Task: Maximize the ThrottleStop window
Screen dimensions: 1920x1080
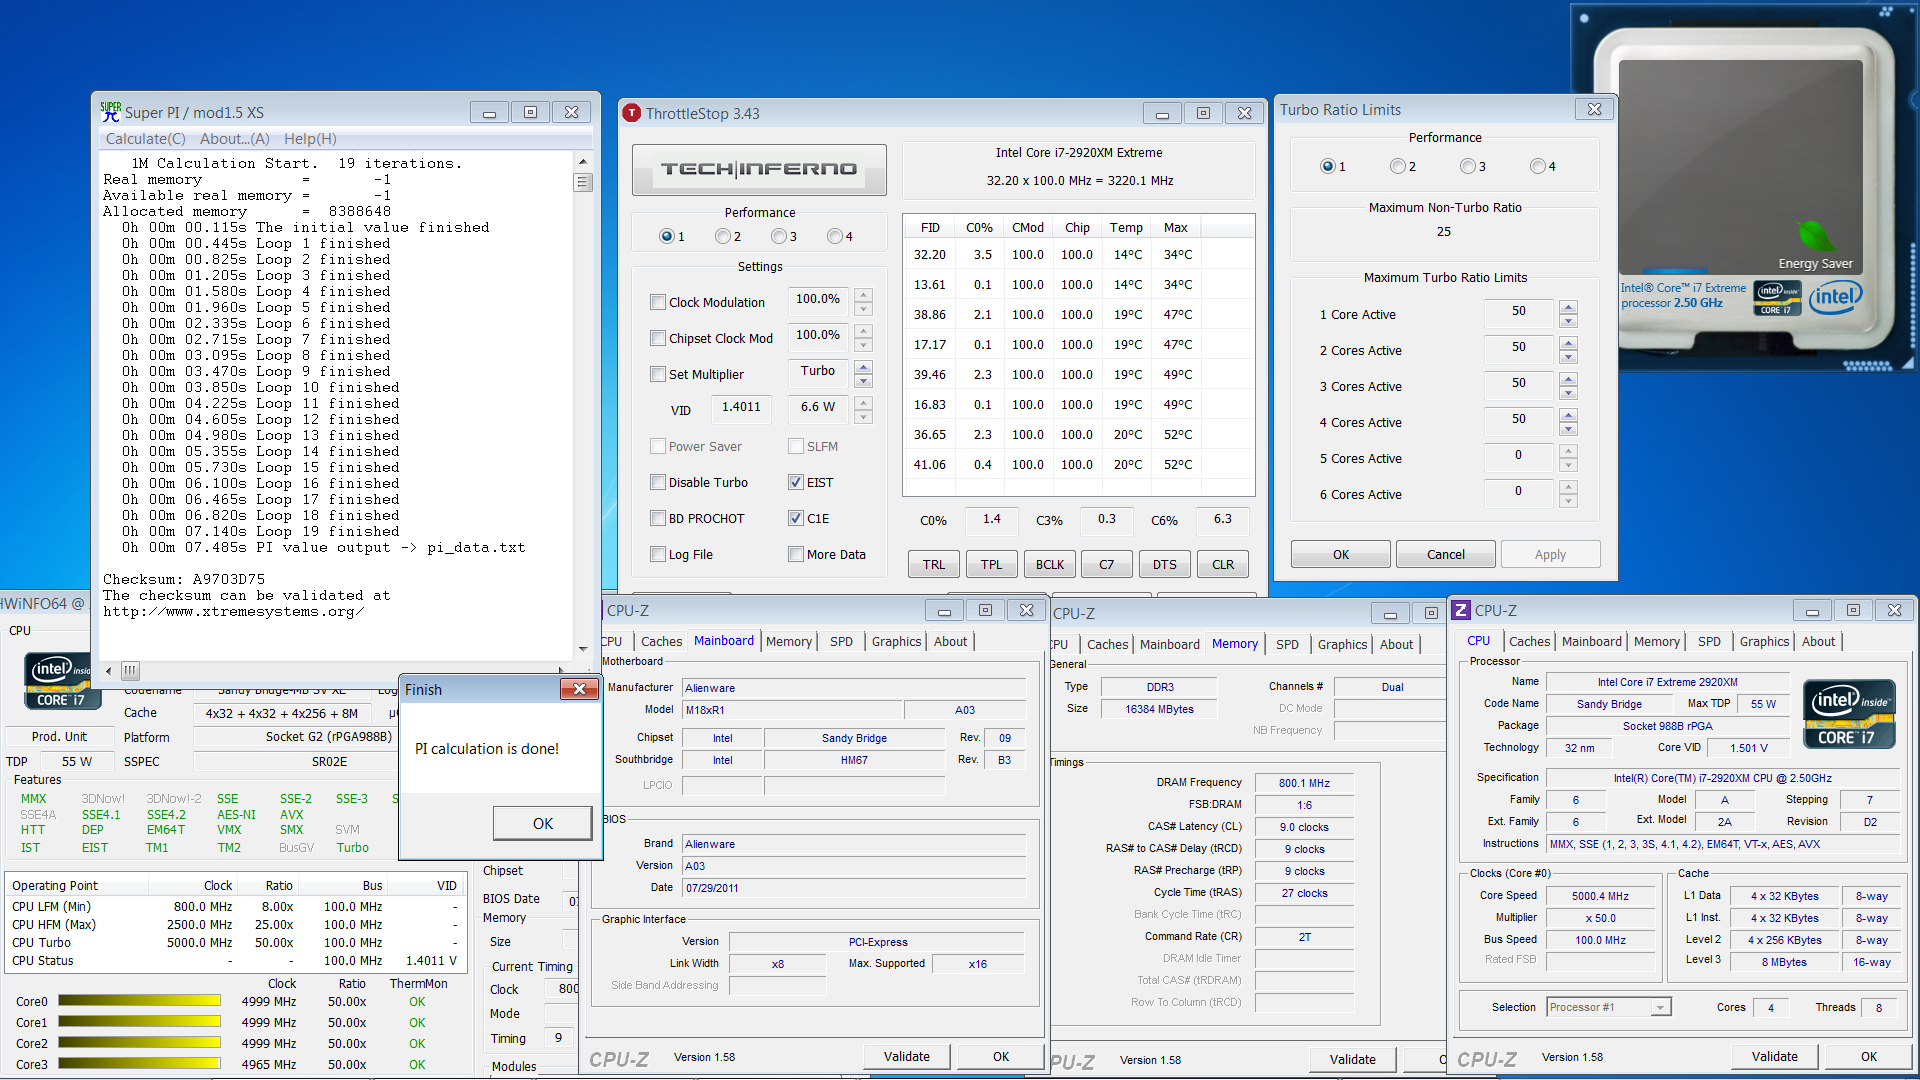Action: (x=1203, y=113)
